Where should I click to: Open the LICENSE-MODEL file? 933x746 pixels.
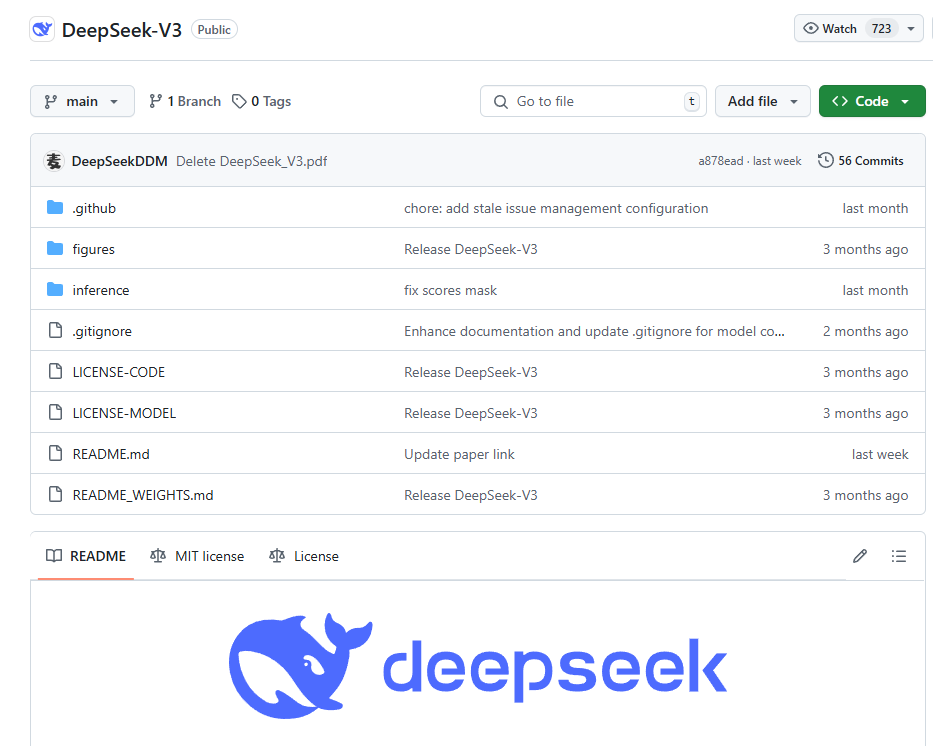[124, 413]
